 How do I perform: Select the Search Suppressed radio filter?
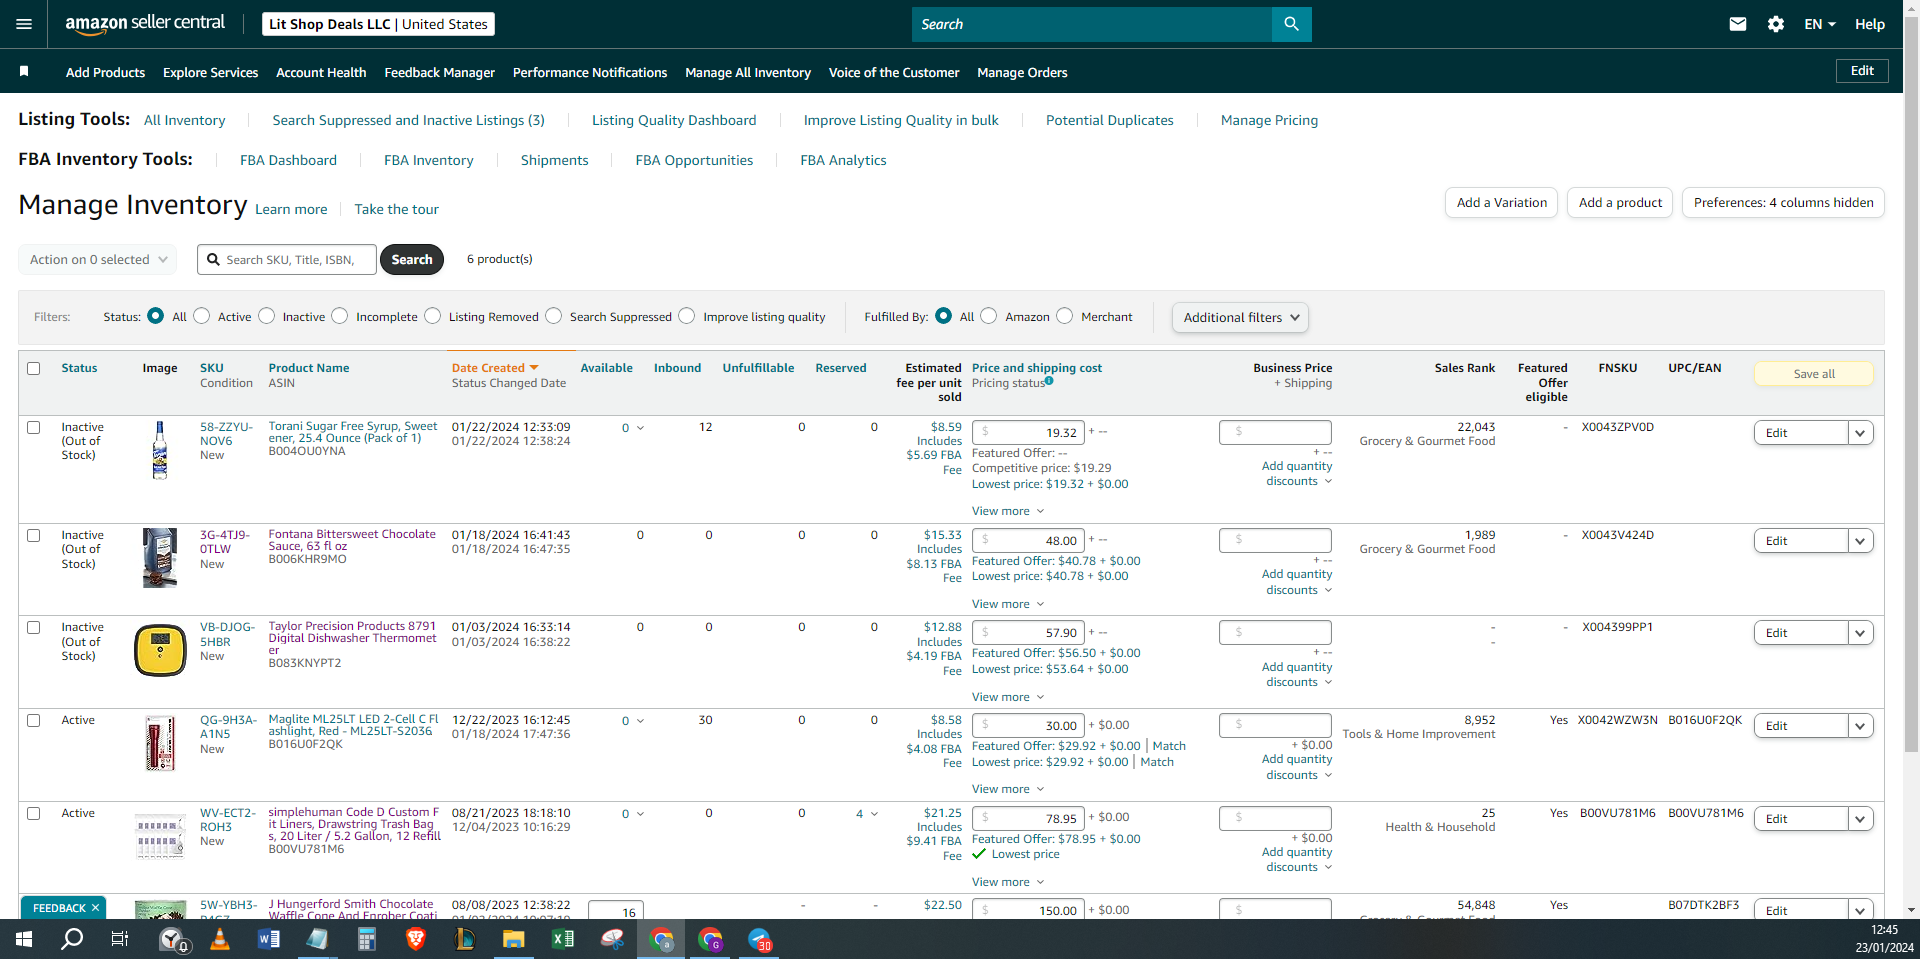[x=554, y=316]
